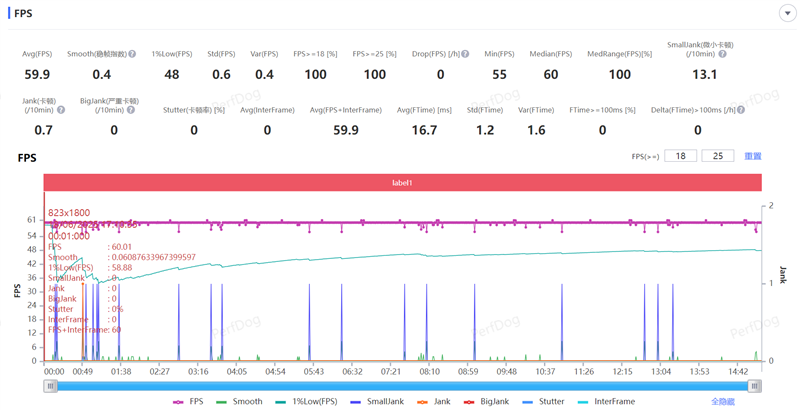The width and height of the screenshot is (800, 410).
Task: Collapse the FPS panel with top-right arrow
Action: [x=787, y=13]
